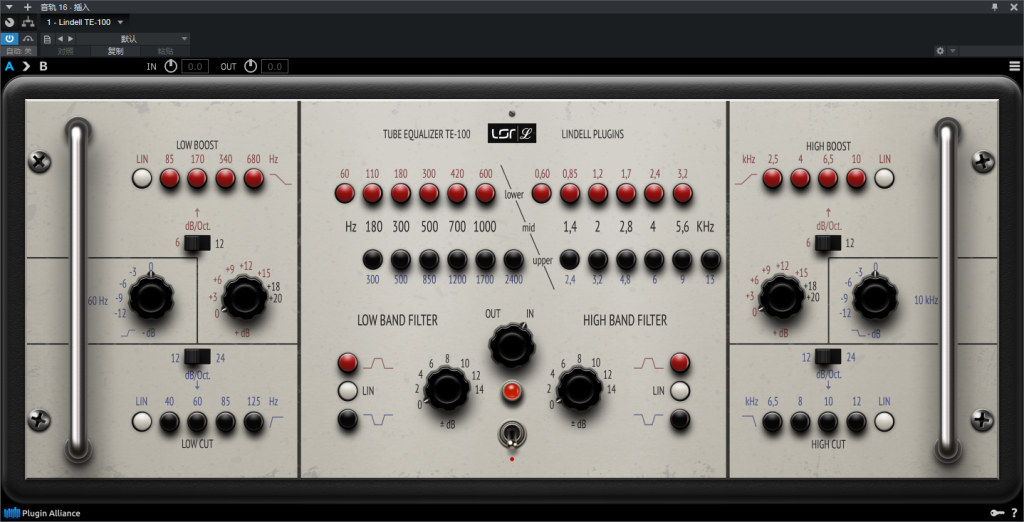Image resolution: width=1024 pixels, height=522 pixels.
Task: Select lower band 600 Hz red button
Action: 485,193
